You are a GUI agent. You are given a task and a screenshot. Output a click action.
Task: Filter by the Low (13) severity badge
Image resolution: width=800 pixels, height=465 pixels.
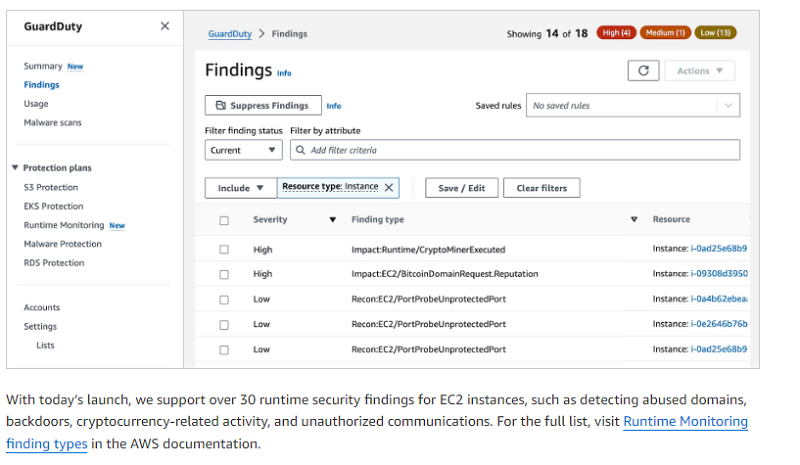click(715, 33)
